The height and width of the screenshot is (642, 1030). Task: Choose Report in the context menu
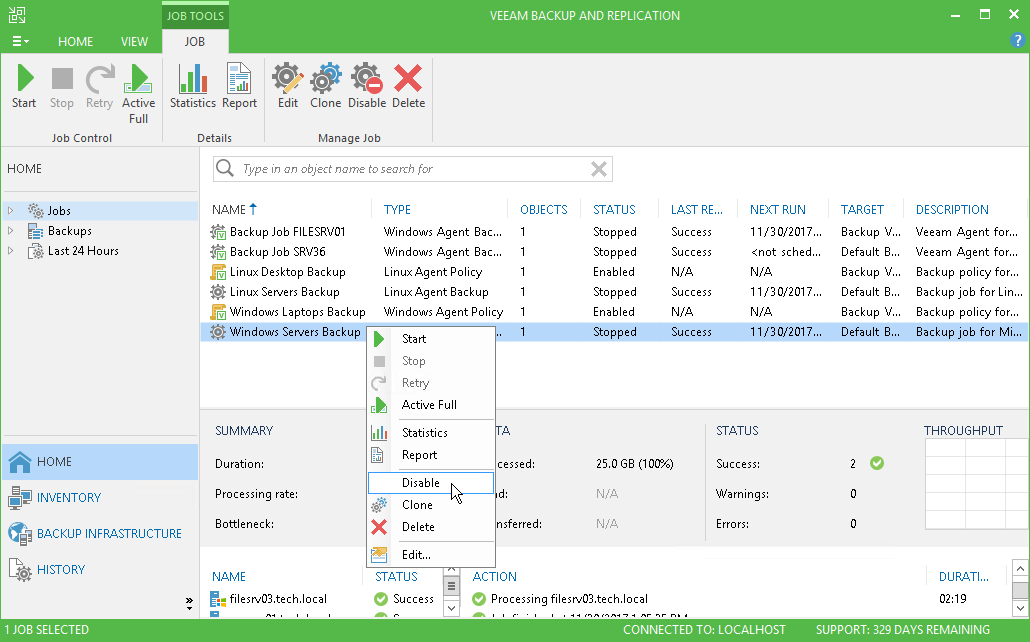pyautogui.click(x=431, y=455)
